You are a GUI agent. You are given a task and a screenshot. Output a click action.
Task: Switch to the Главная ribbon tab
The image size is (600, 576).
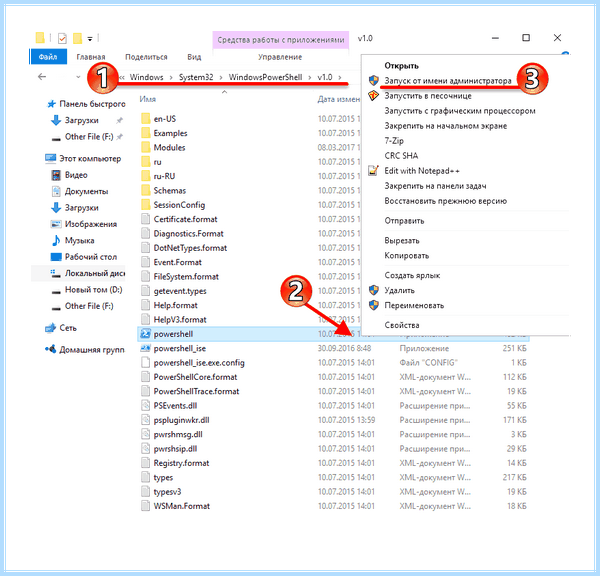tap(91, 57)
